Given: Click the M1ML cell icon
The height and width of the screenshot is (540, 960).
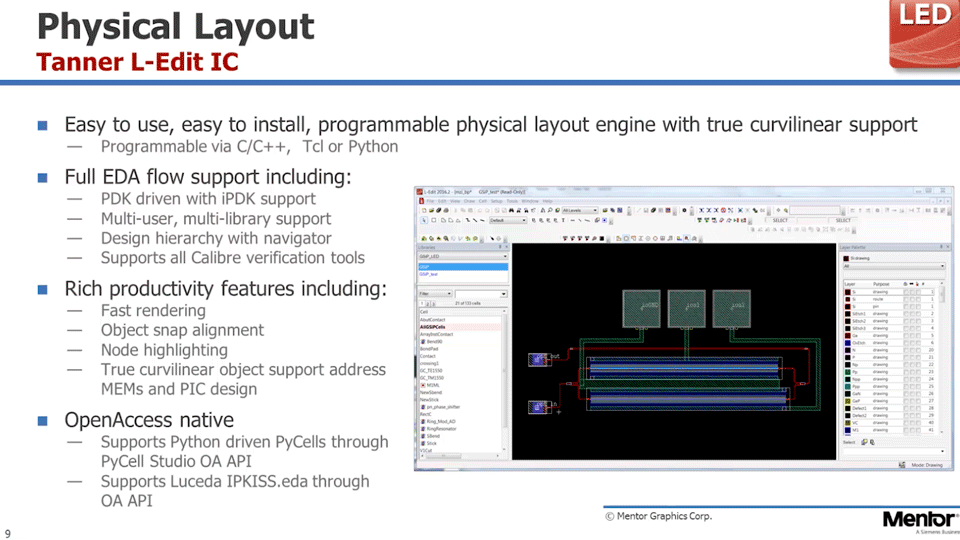Looking at the screenshot, I should [x=423, y=384].
